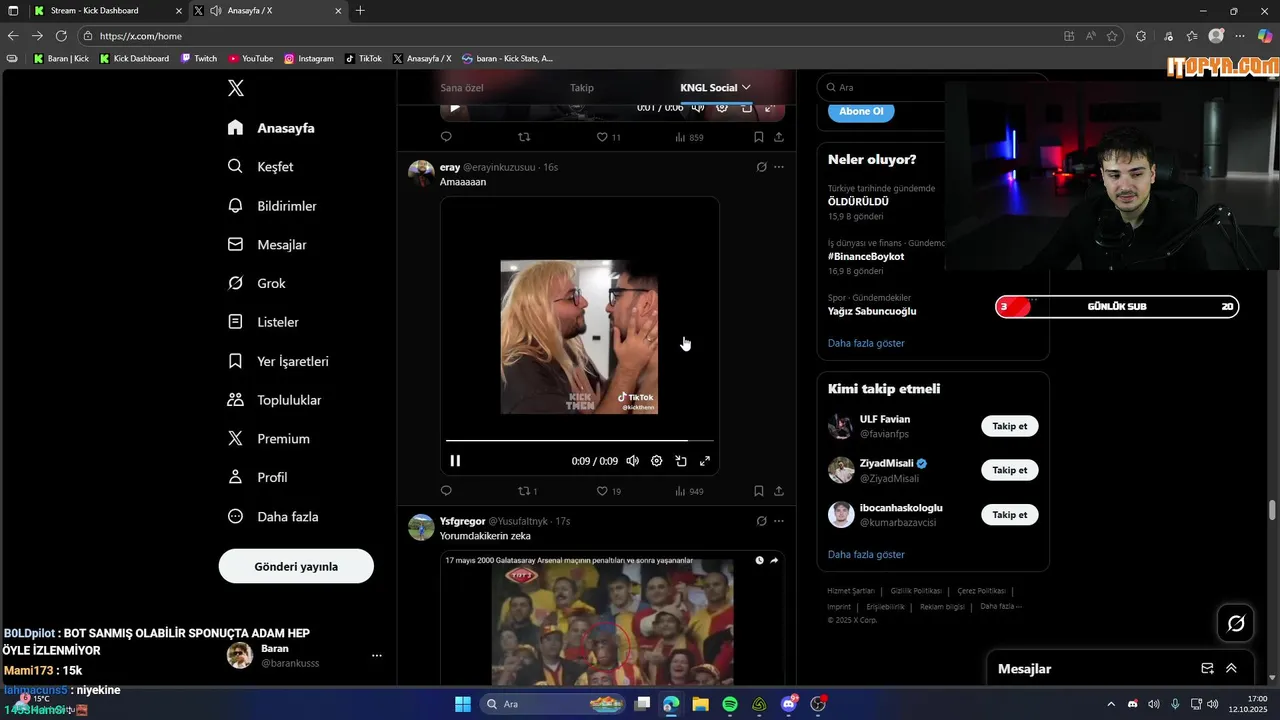Mute the eray video volume icon
1280x720 pixels.
click(632, 461)
